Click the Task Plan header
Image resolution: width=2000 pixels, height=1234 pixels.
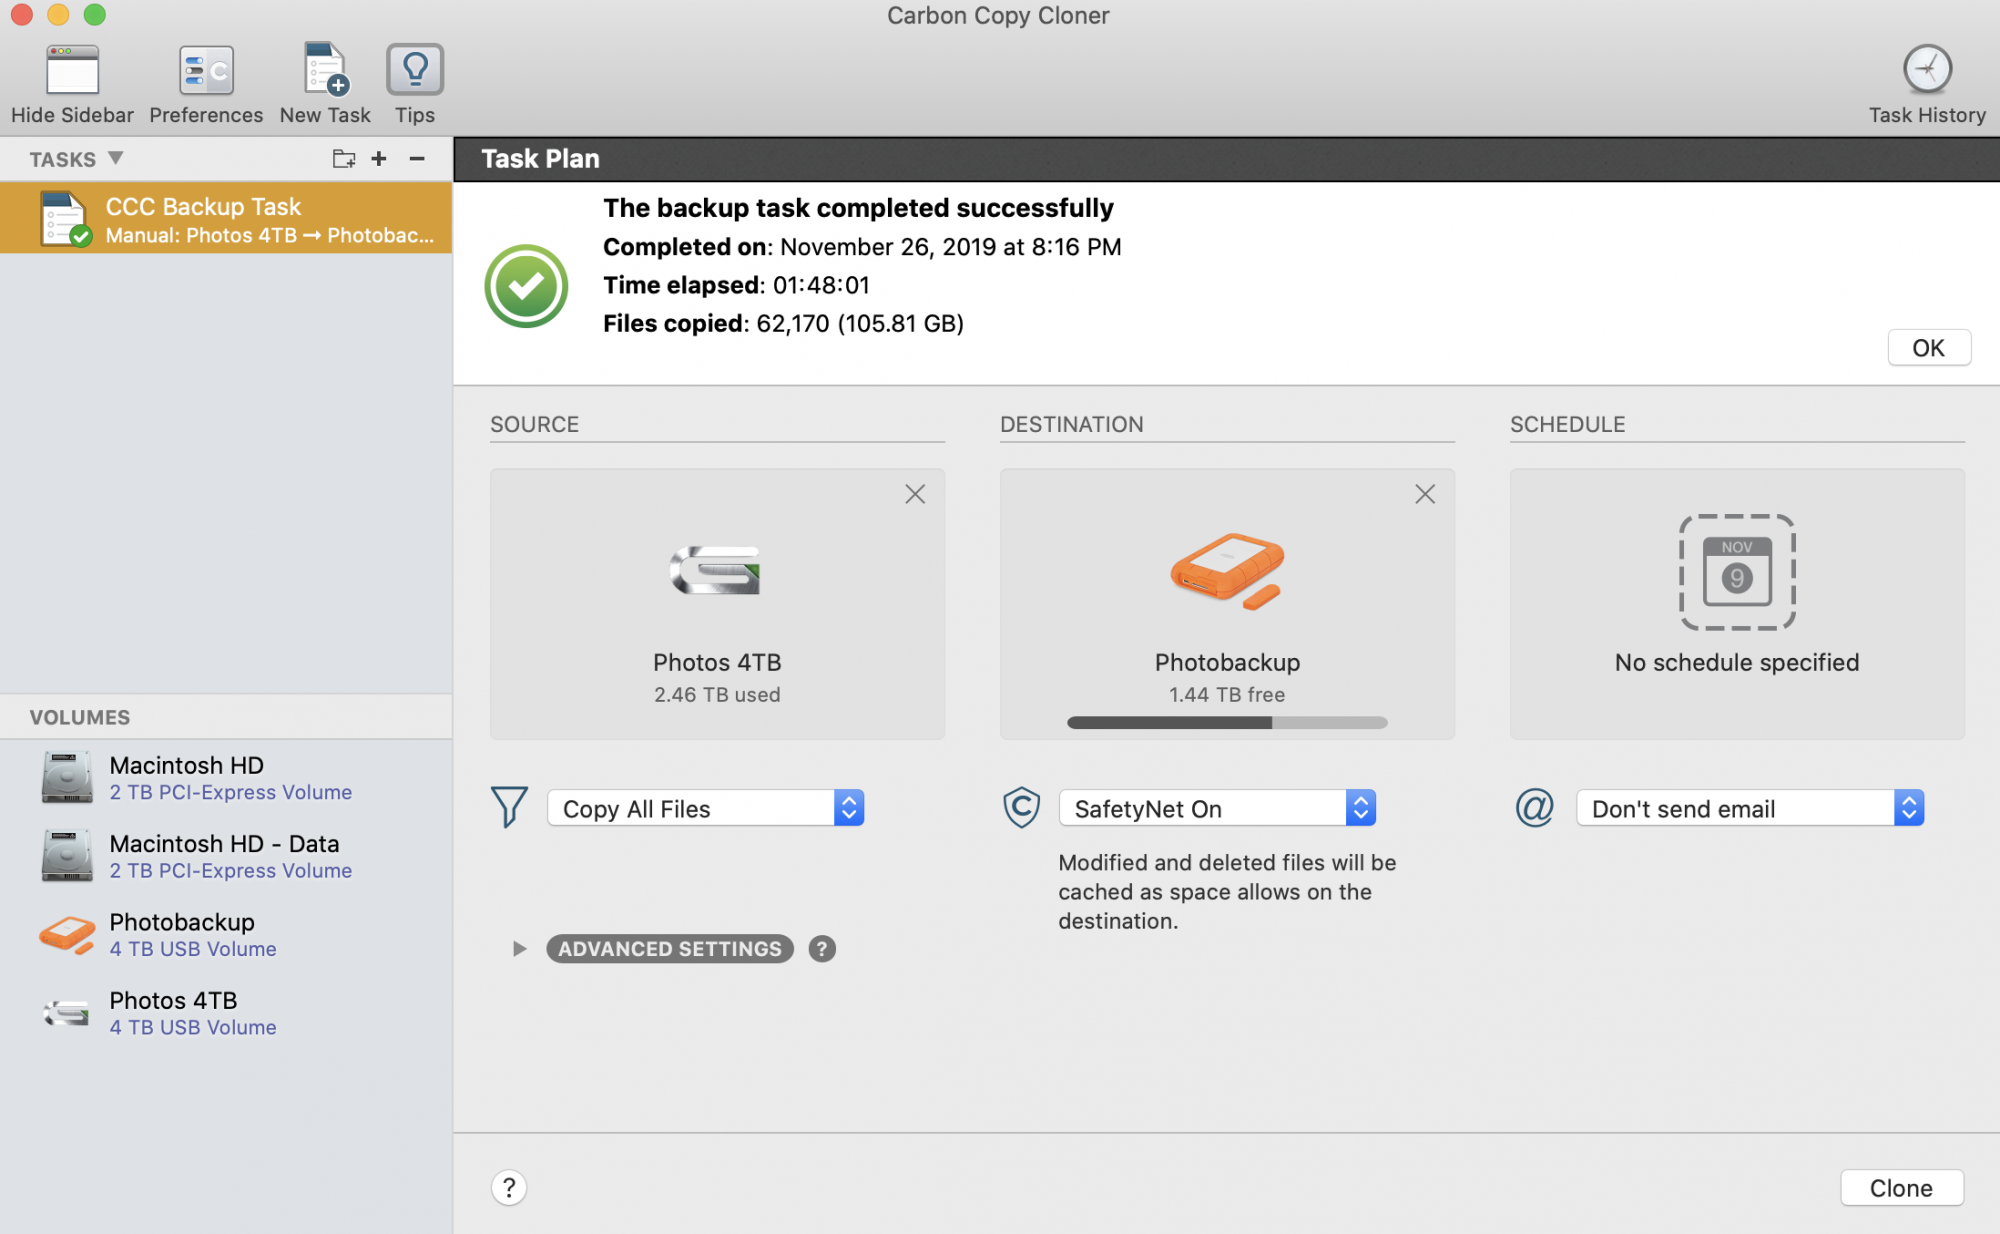pyautogui.click(x=540, y=159)
